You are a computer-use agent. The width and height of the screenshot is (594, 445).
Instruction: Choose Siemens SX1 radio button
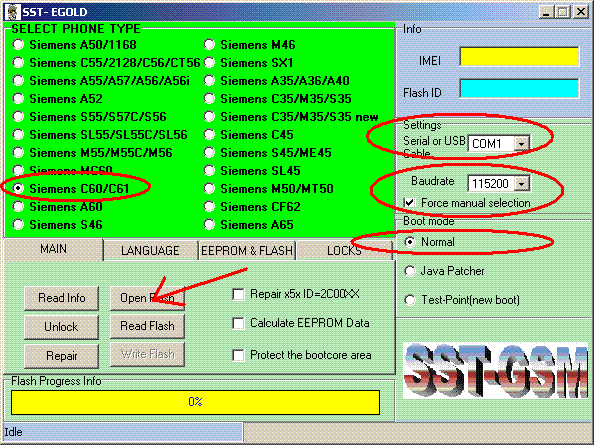(x=209, y=62)
